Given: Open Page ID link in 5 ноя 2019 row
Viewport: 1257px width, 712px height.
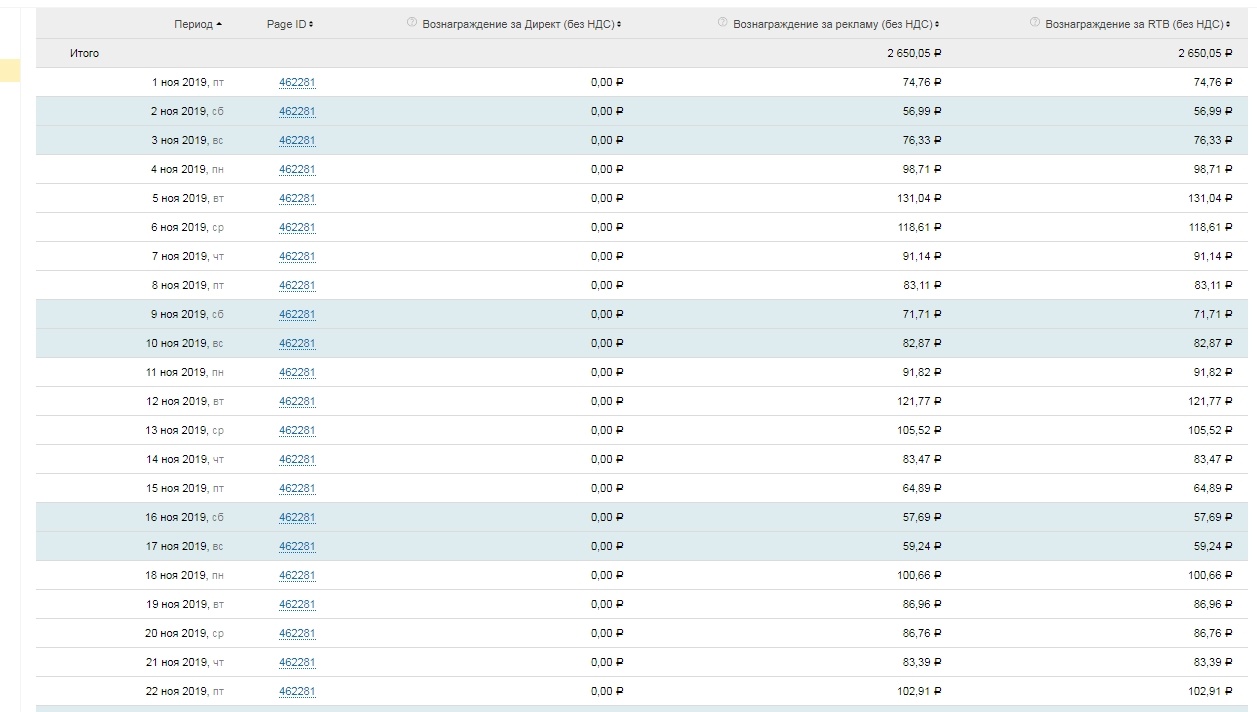Looking at the screenshot, I should pyautogui.click(x=297, y=199).
